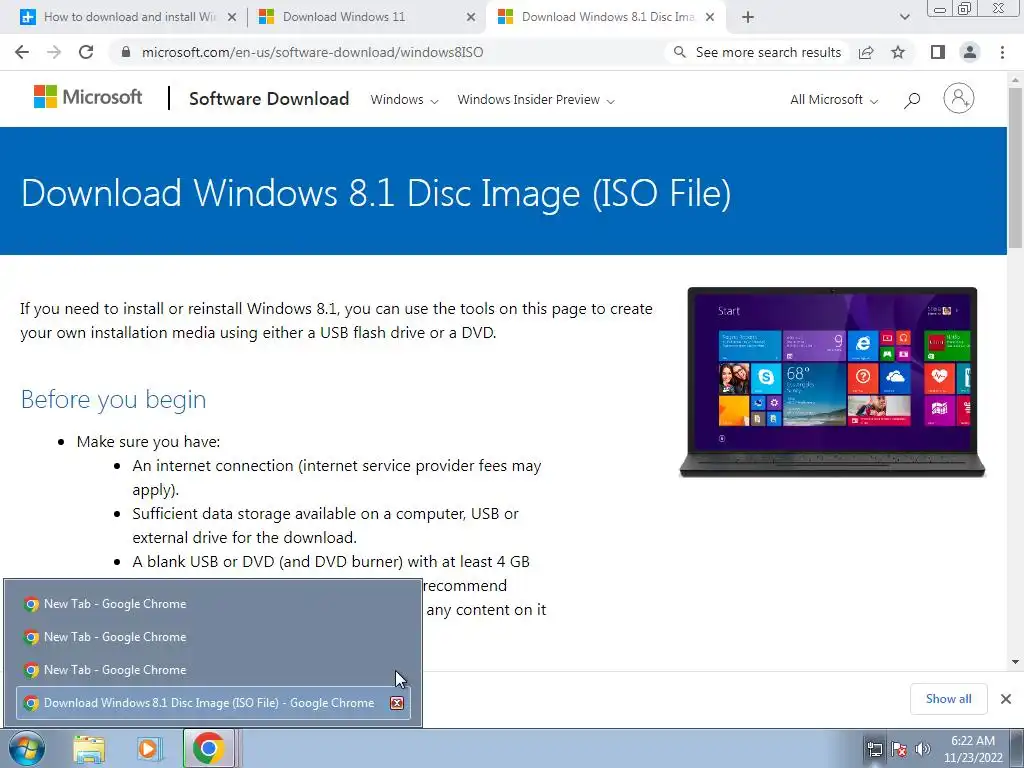
Task: Click the Show all downloads button
Action: [x=948, y=699]
